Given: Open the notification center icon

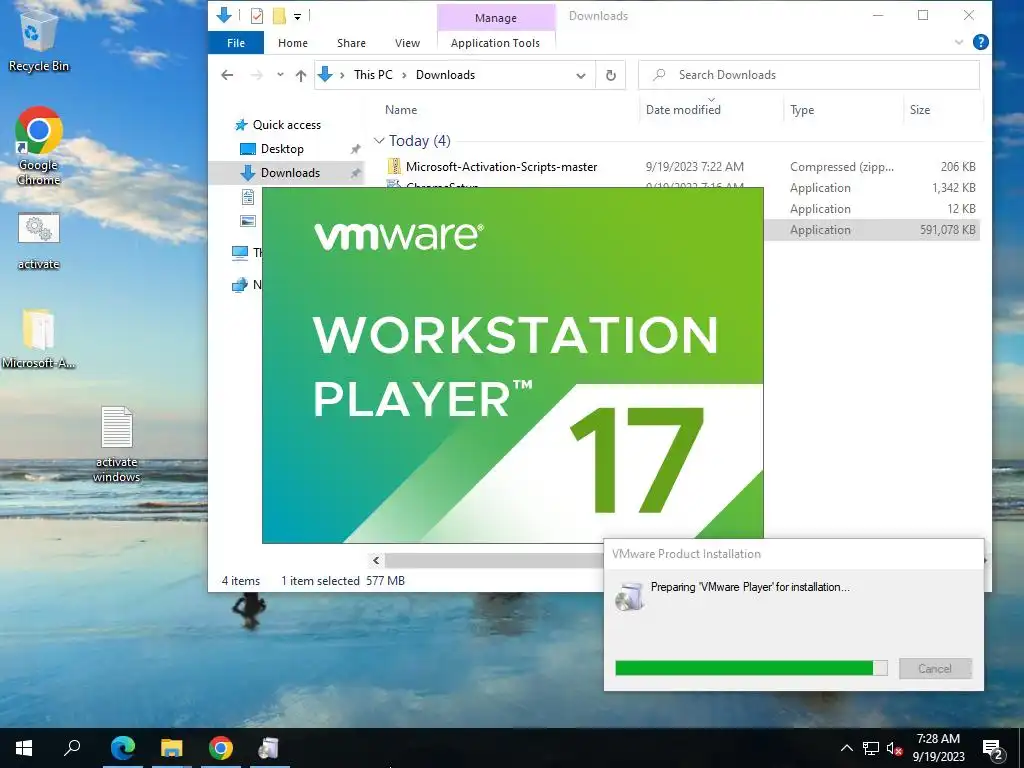Looking at the screenshot, I should coord(993,749).
